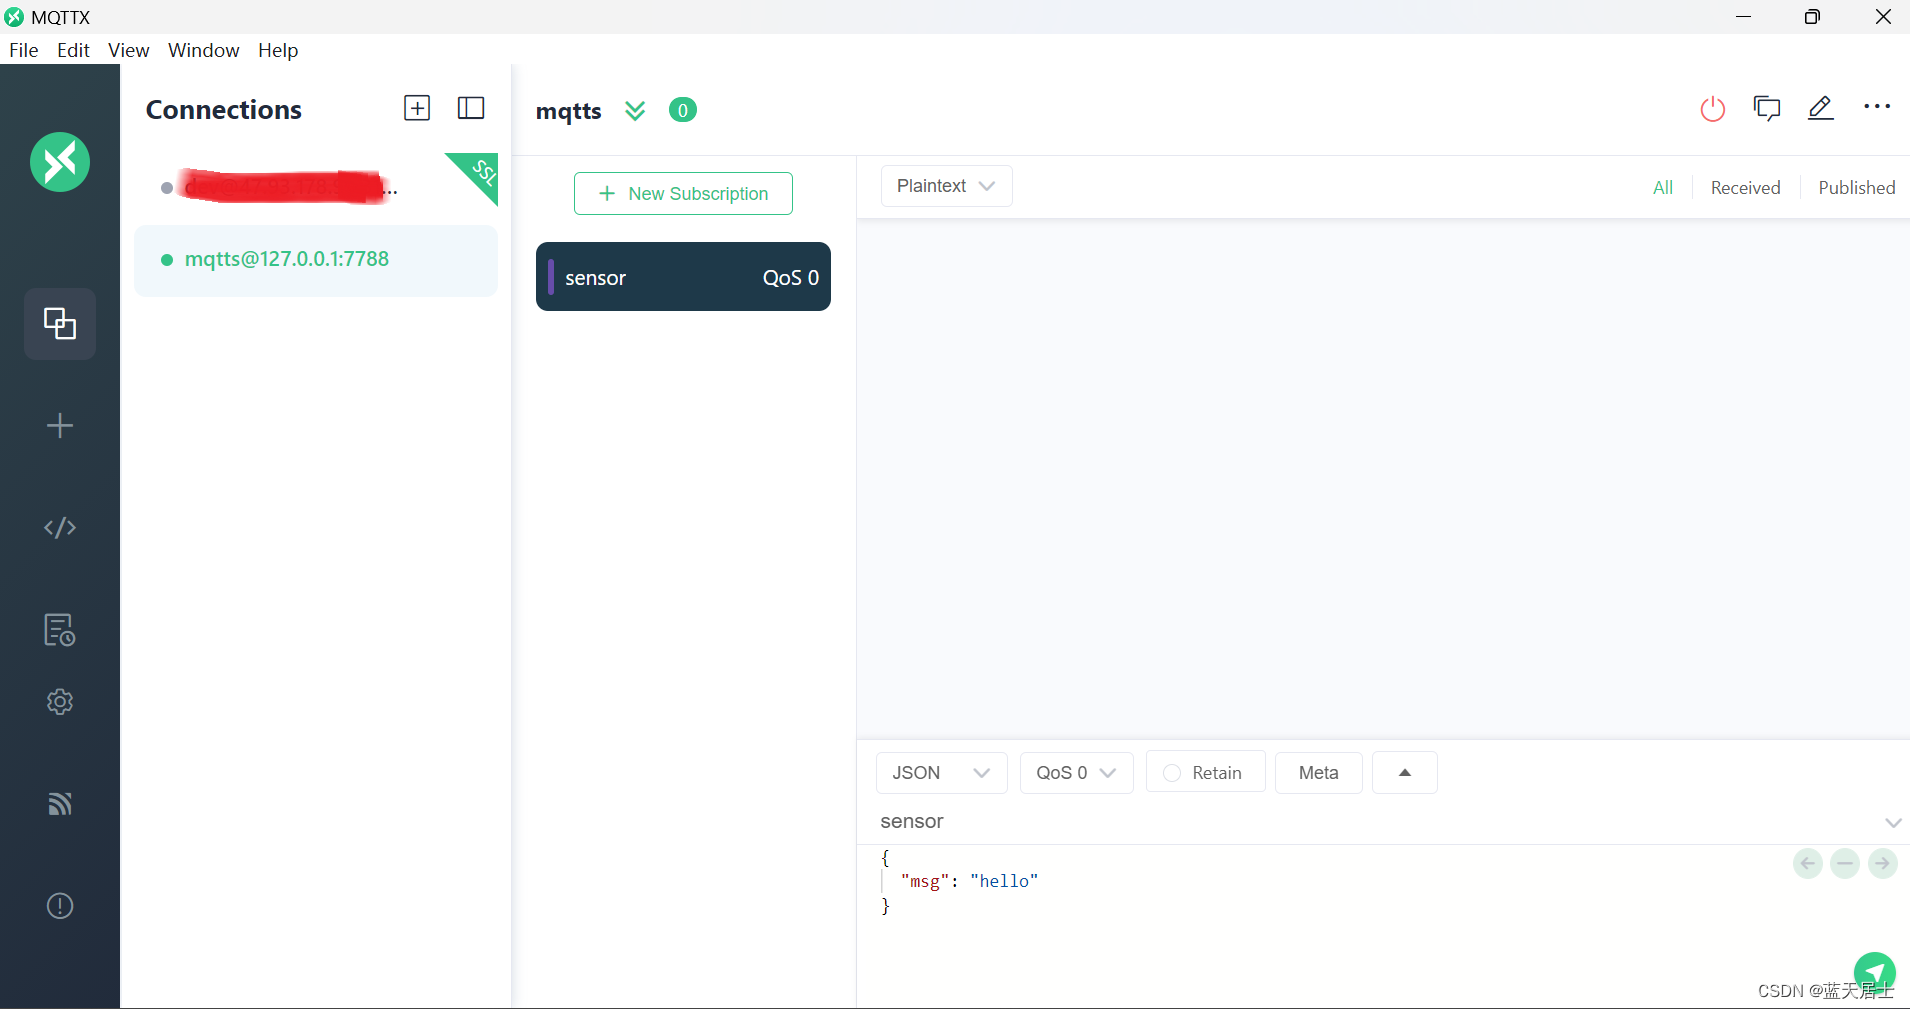1910x1009 pixels.
Task: Open the new window chat icon
Action: 1767,108
